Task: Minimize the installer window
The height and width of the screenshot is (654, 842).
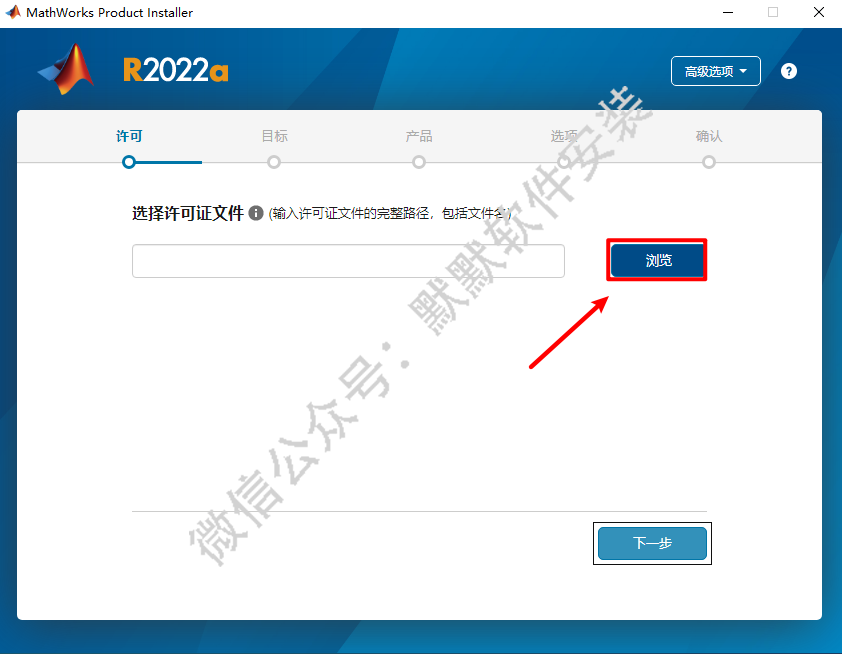Action: pos(728,12)
